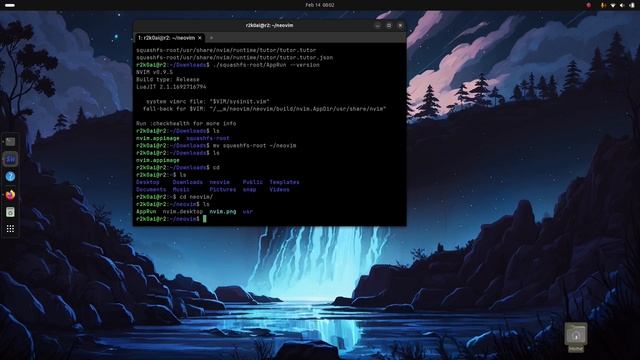Open the clock showing Feb 14
The image size is (640, 360).
pos(320,5)
